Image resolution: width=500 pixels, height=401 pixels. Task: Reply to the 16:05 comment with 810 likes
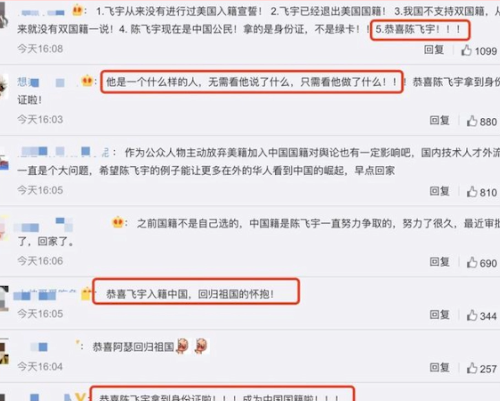pyautogui.click(x=439, y=191)
